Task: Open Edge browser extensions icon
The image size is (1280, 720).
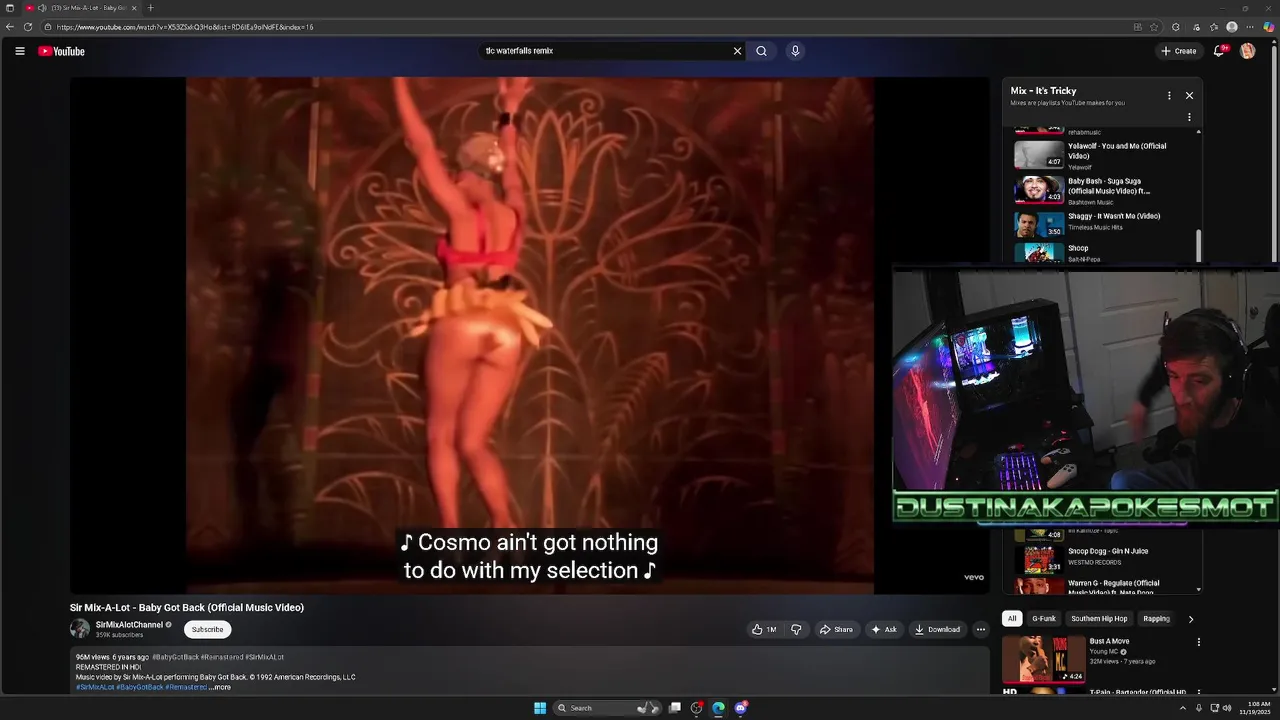Action: [1176, 27]
